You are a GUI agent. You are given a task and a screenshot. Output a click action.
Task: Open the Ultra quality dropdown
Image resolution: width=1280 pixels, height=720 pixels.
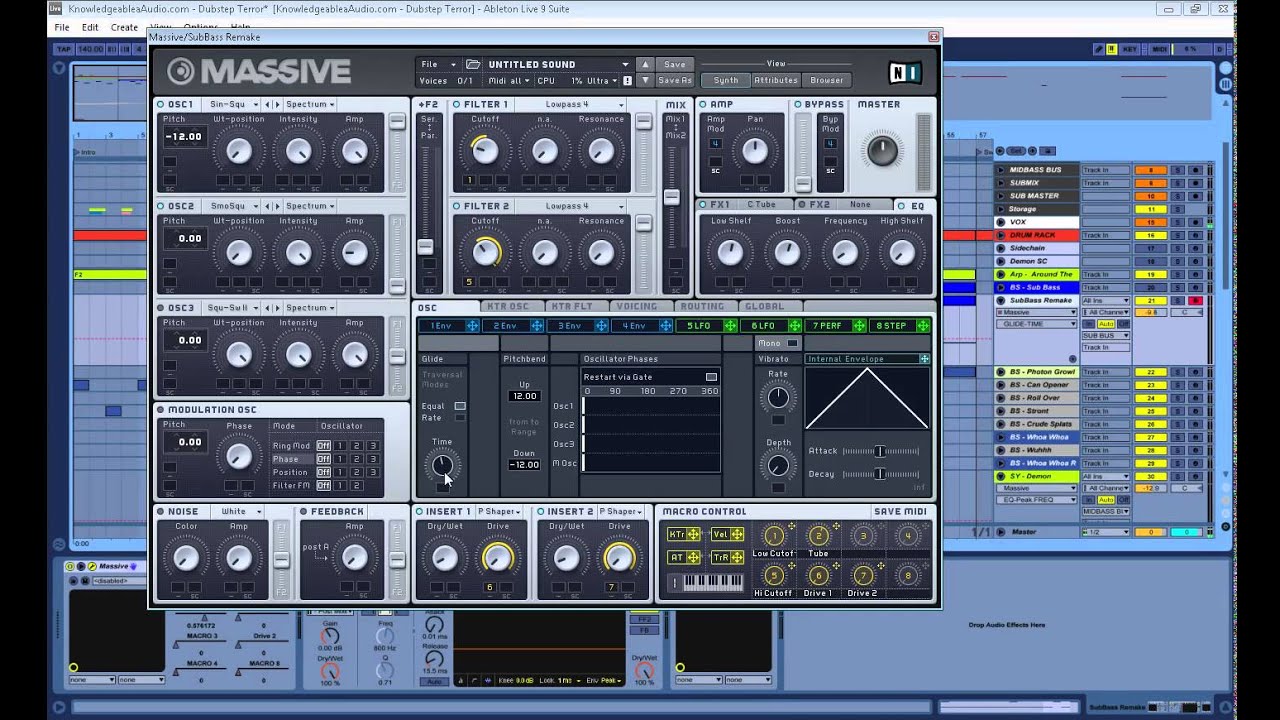pyautogui.click(x=600, y=80)
